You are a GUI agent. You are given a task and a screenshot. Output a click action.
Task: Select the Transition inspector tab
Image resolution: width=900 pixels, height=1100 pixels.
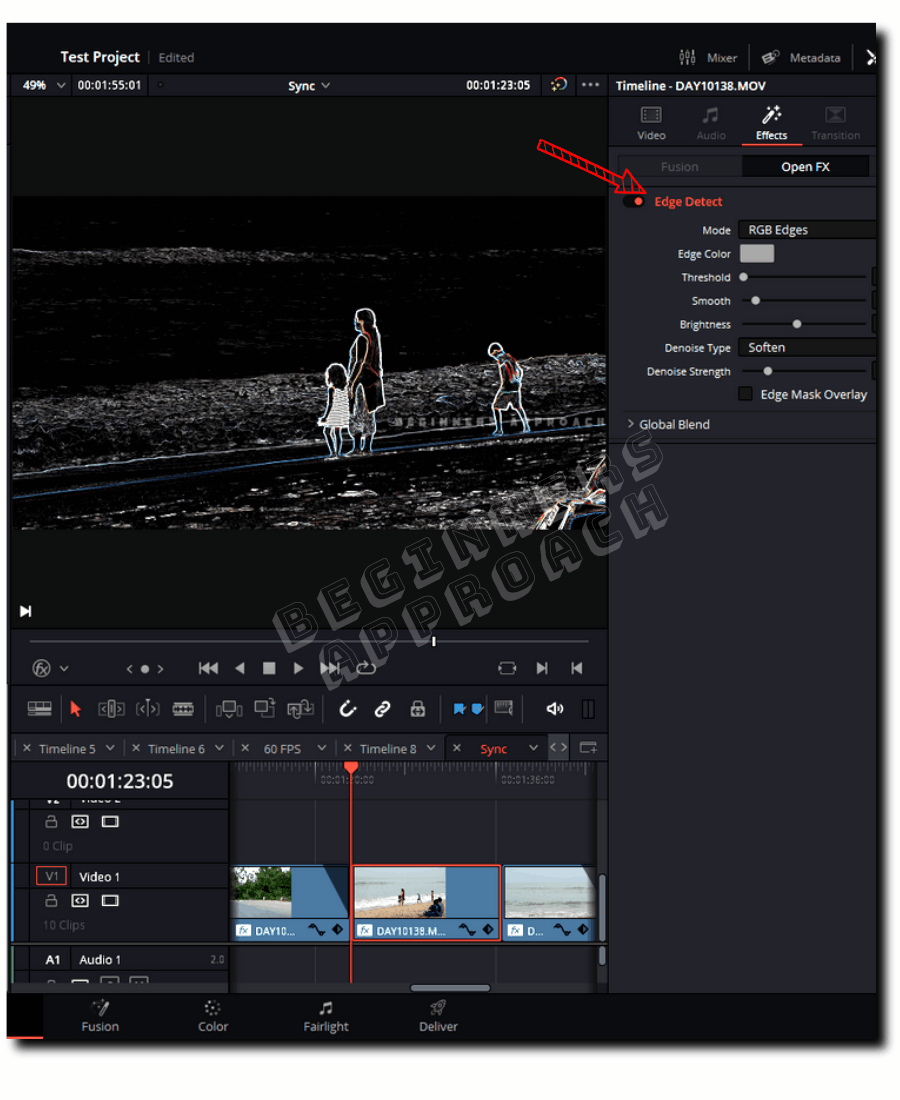(x=835, y=123)
